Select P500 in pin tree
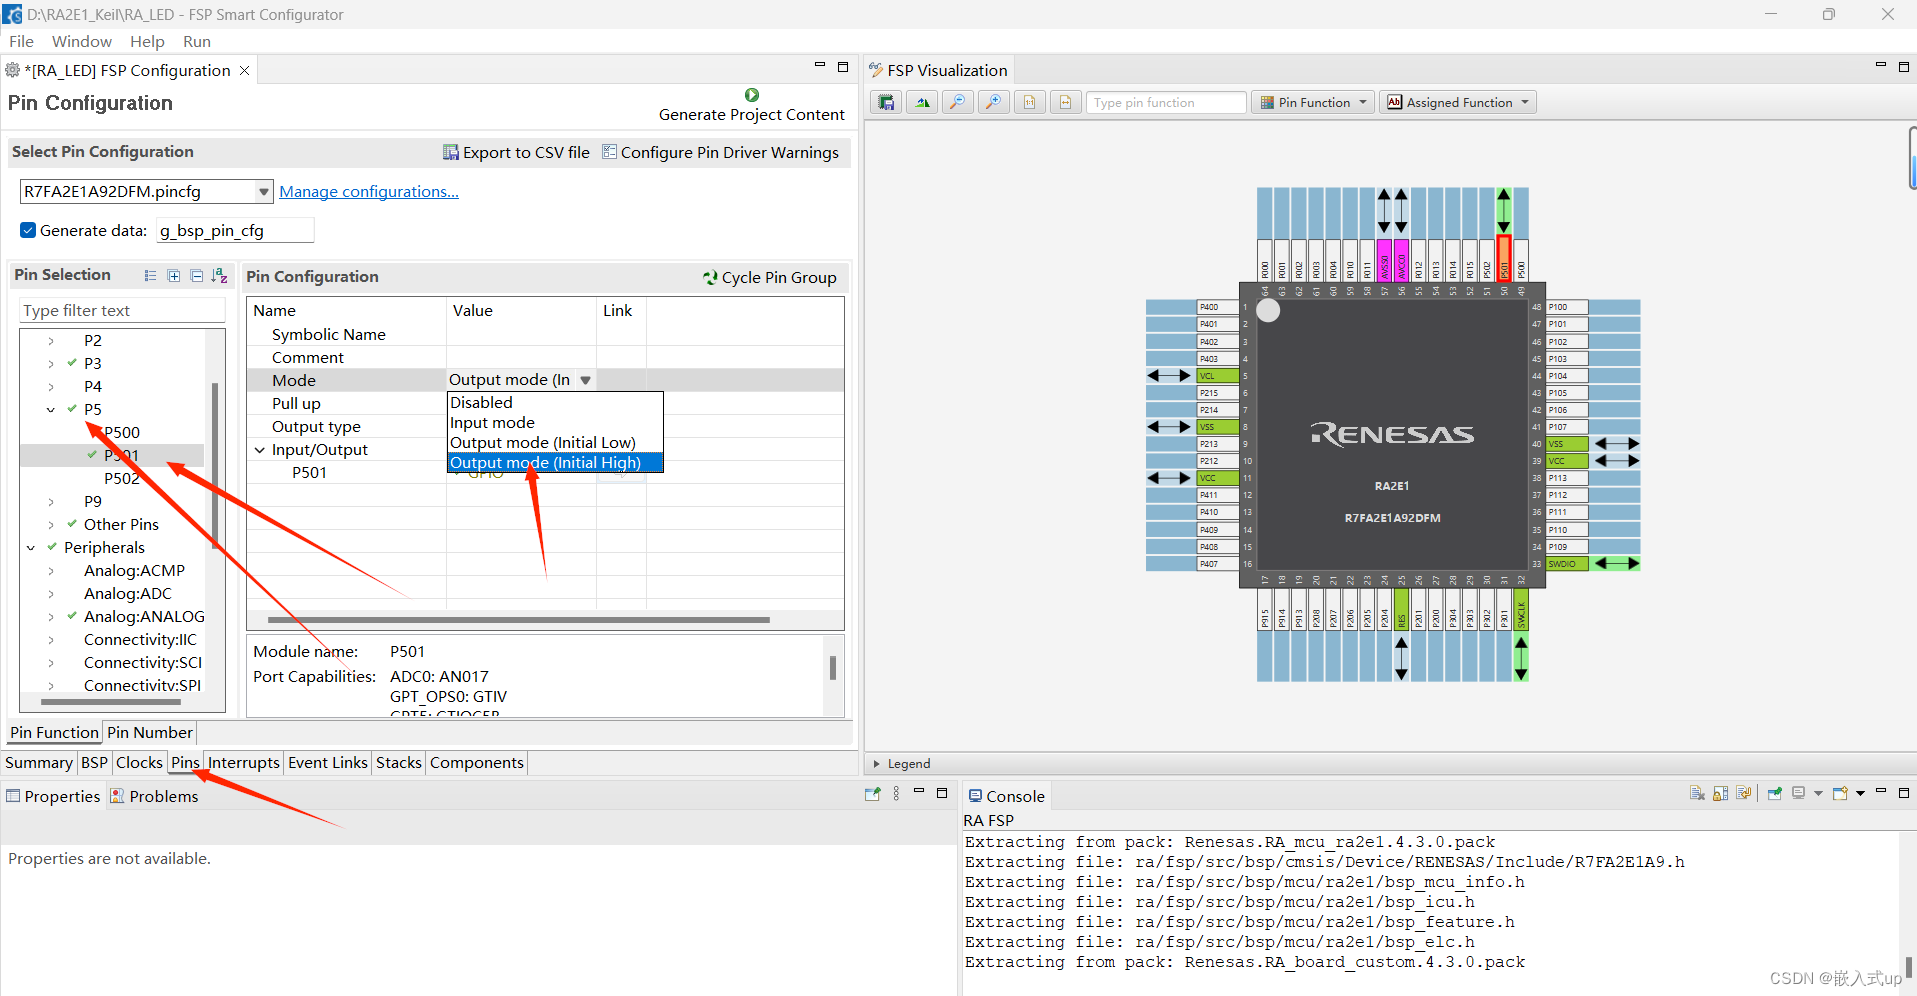This screenshot has height=996, width=1917. 122,432
